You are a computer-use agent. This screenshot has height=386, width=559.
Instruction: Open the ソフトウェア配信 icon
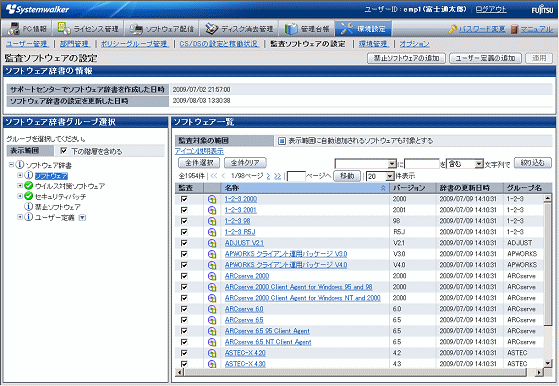136,29
